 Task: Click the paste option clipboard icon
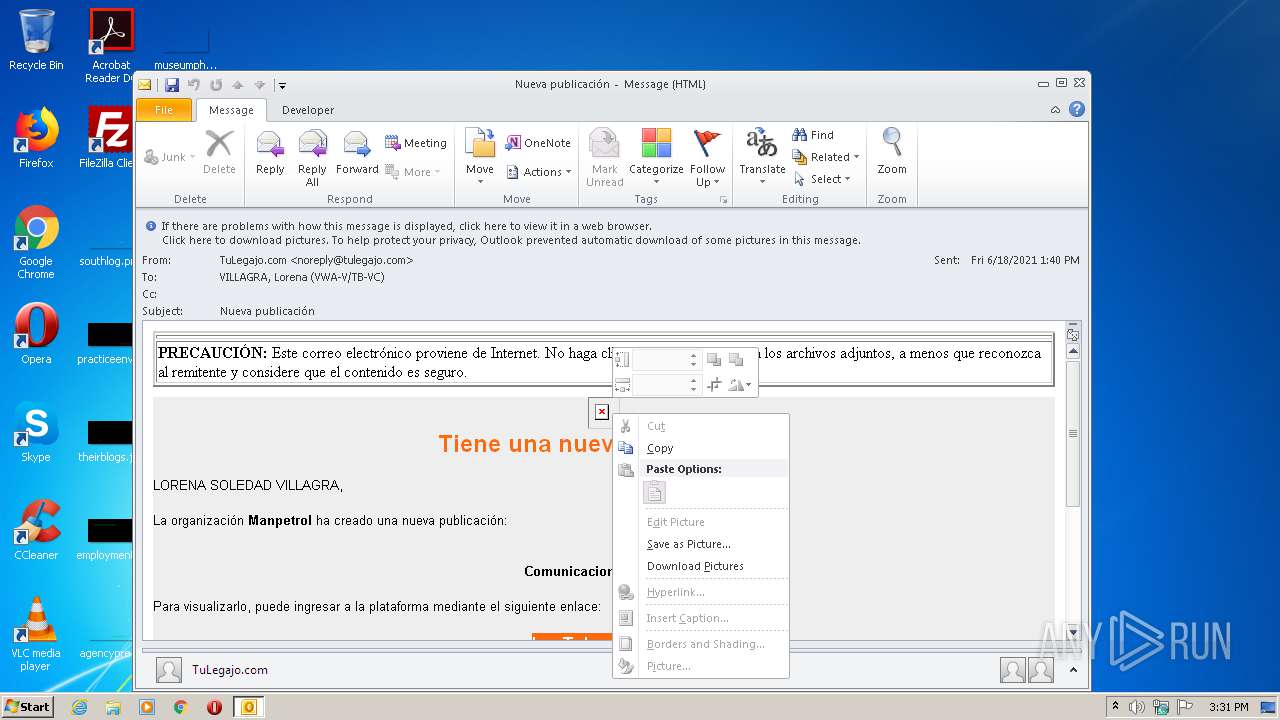coord(654,492)
